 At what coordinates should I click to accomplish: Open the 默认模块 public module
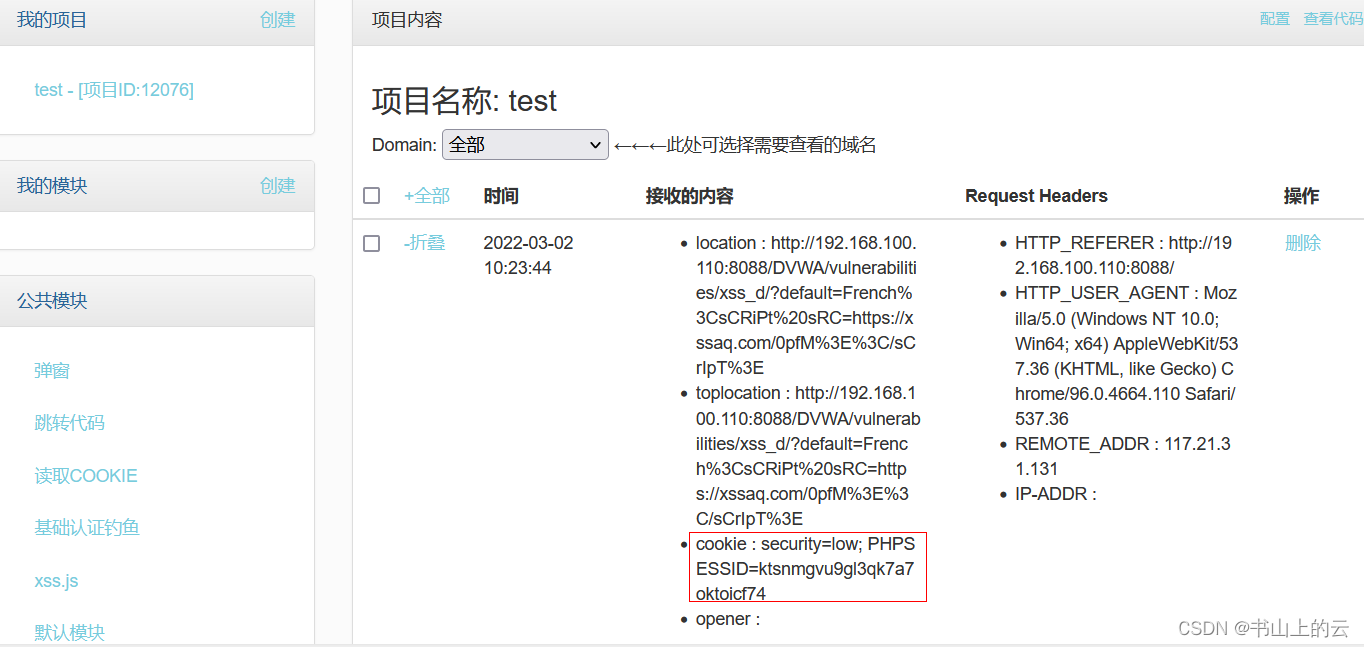point(69,633)
